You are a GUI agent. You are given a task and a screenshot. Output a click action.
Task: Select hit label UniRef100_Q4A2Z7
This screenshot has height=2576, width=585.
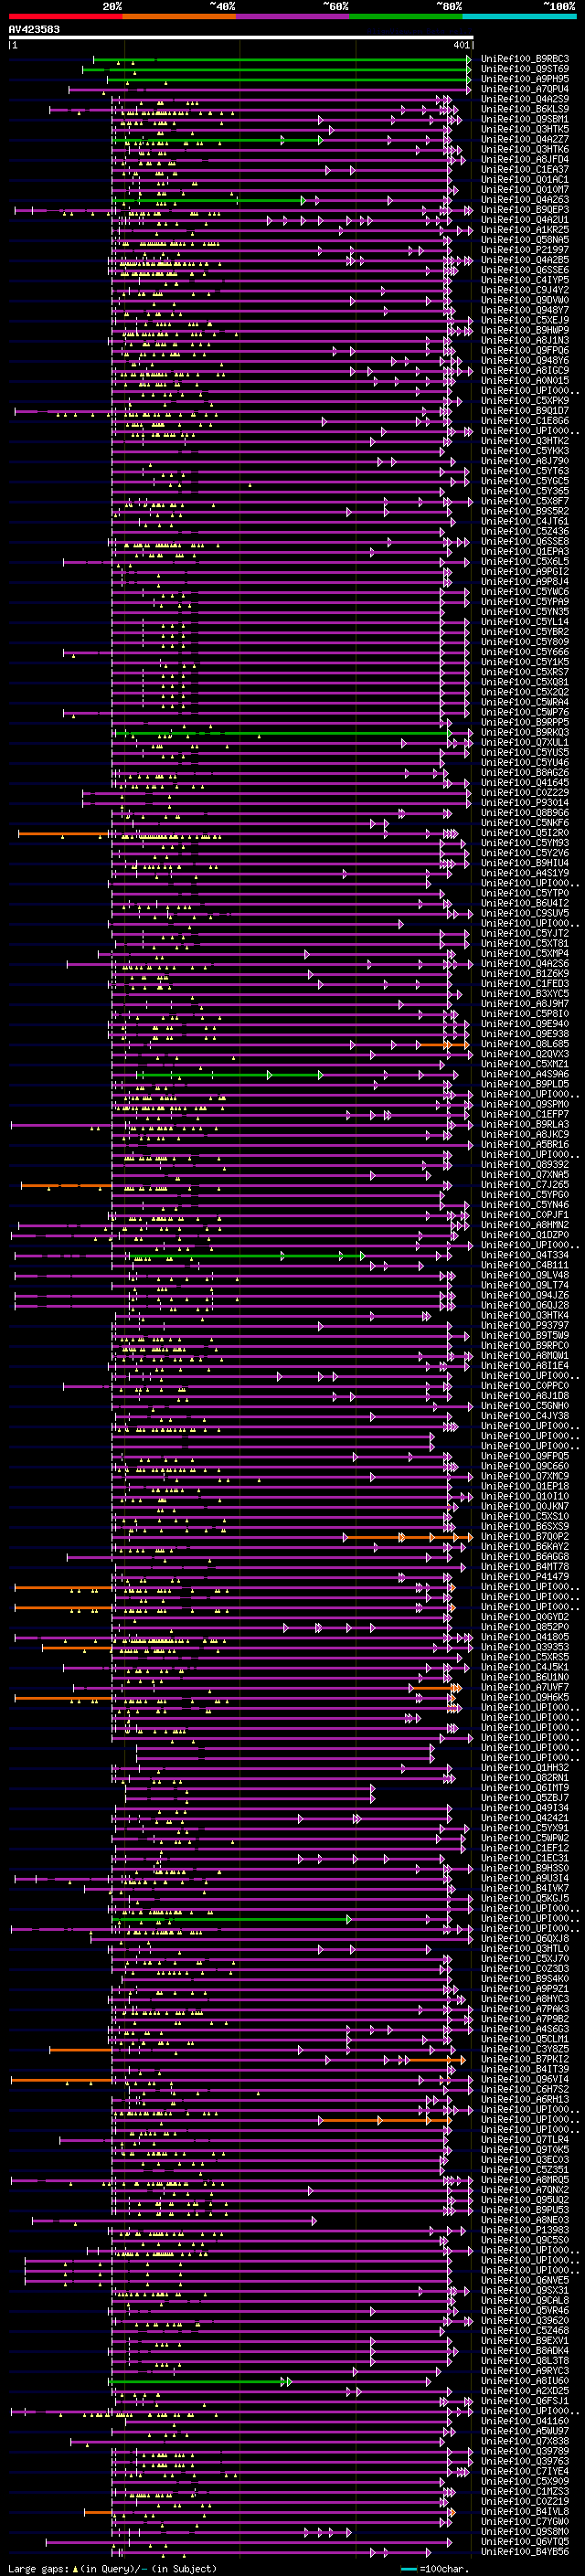pyautogui.click(x=525, y=139)
